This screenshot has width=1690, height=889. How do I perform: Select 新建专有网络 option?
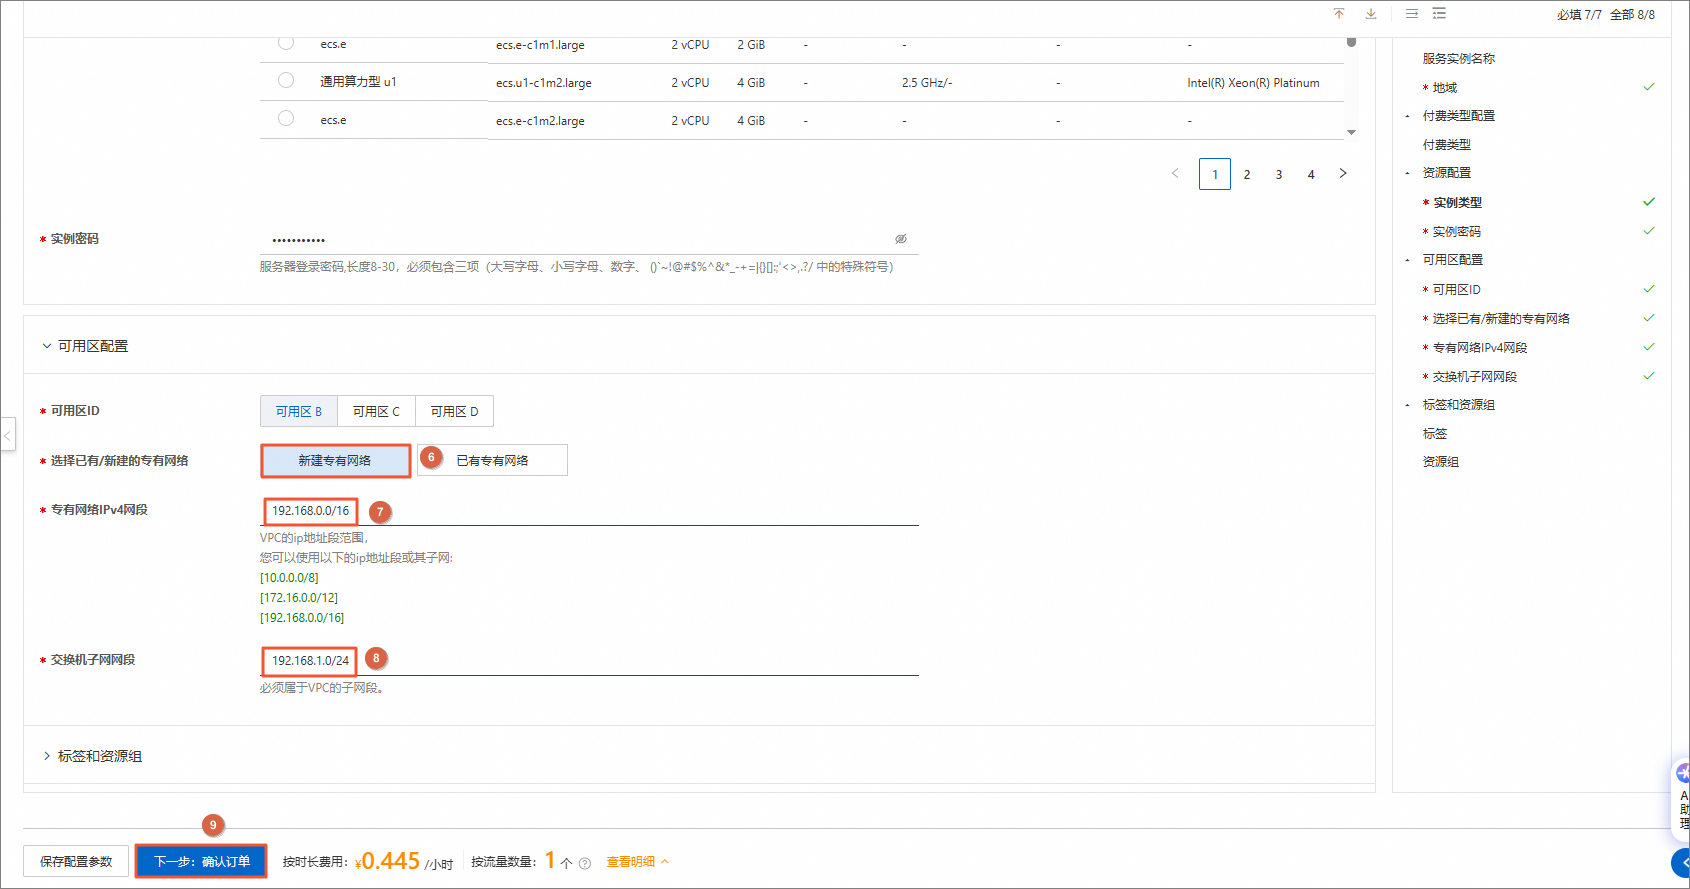tap(336, 460)
